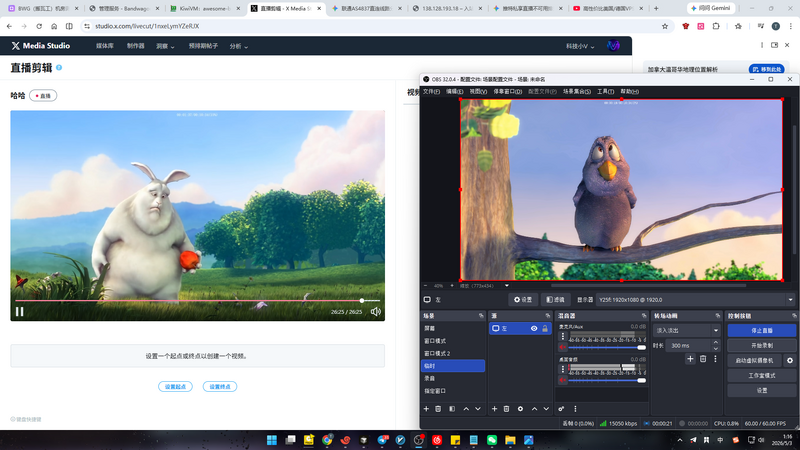Mute the Media Studio video volume
This screenshot has height=450, width=800.
(376, 311)
